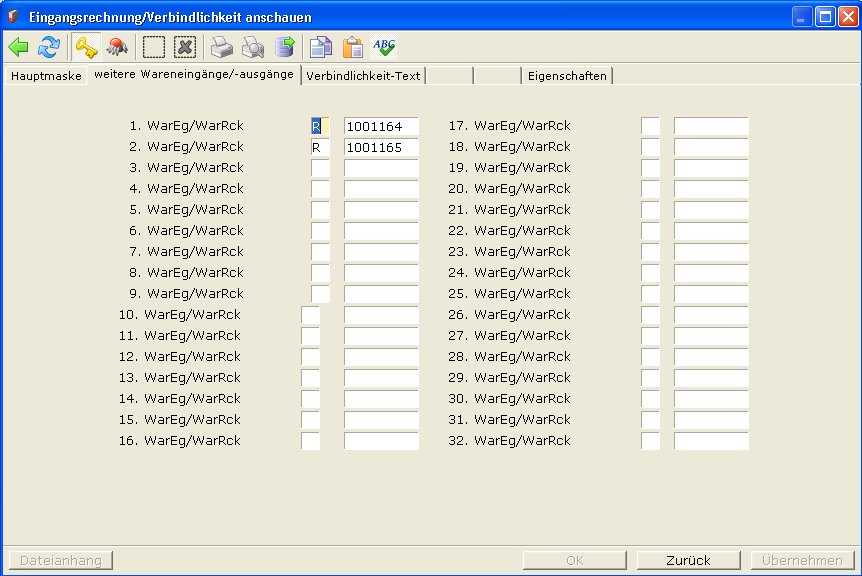The height and width of the screenshot is (576, 862).
Task: Open print preview with magnifier icon
Action: (253, 47)
